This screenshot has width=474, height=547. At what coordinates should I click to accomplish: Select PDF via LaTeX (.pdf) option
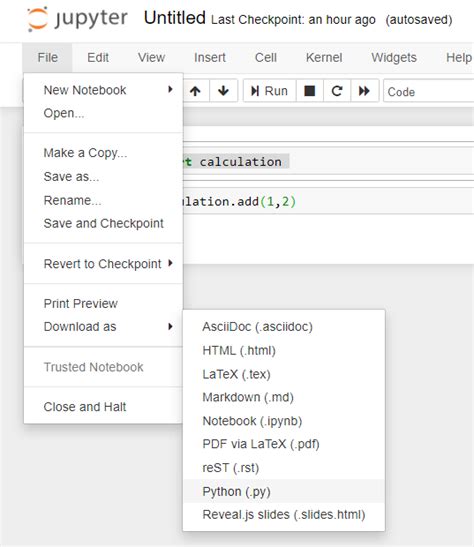click(x=284, y=444)
